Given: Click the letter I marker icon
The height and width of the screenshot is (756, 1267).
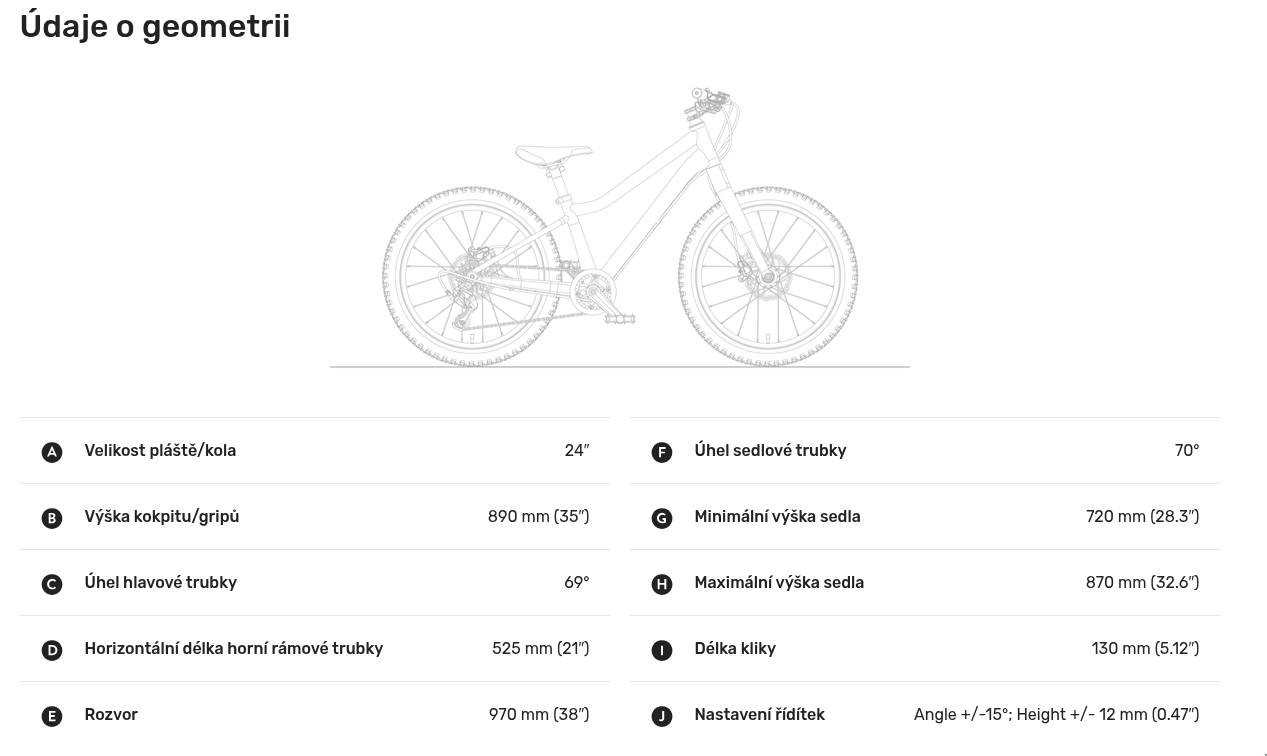Looking at the screenshot, I should point(662,650).
